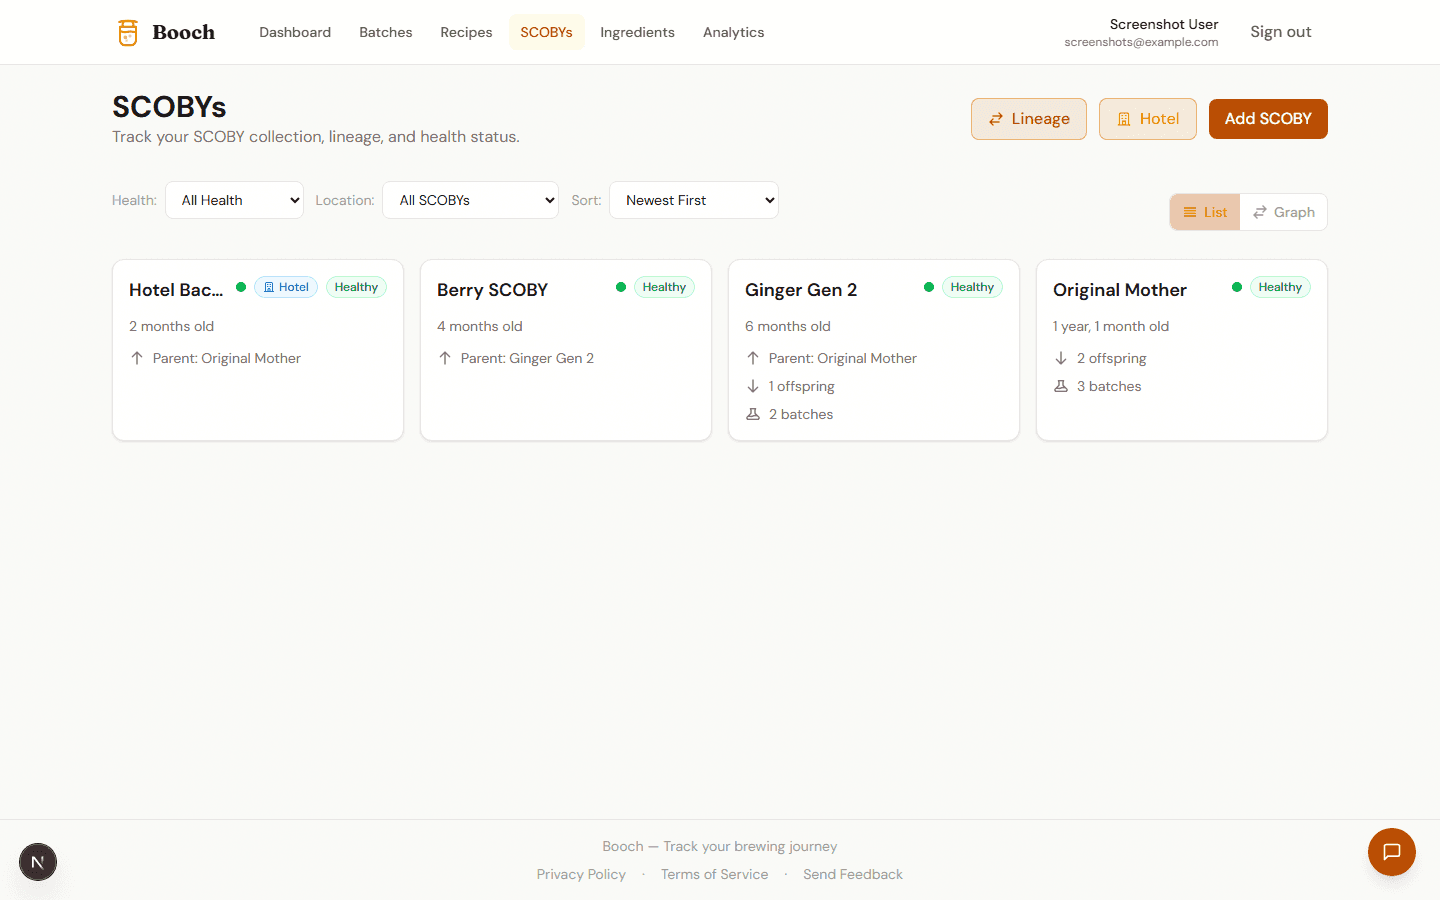Click Healthy badge on Original Mother card

1280,287
